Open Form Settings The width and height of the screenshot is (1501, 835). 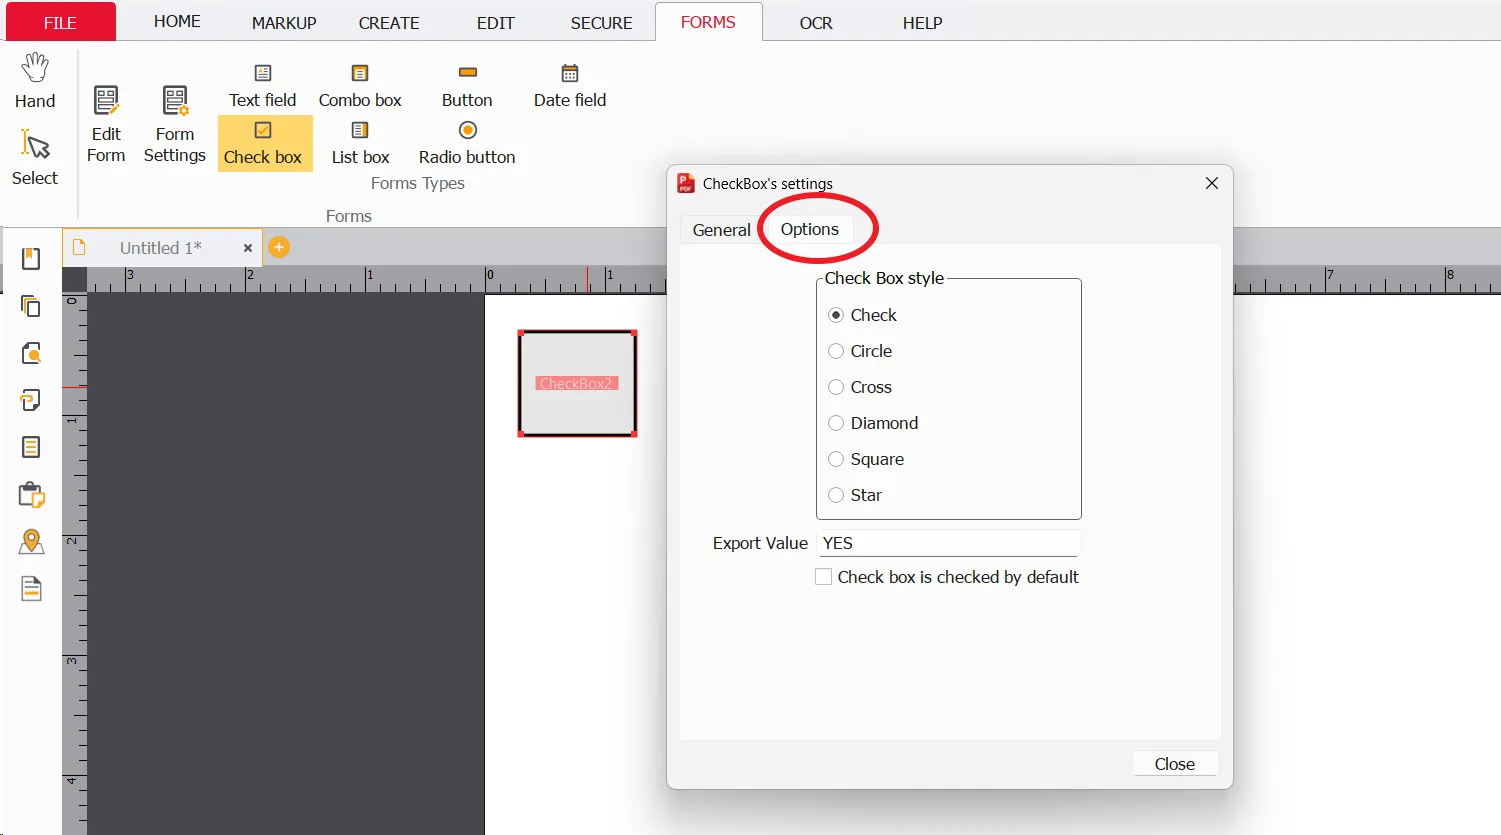(x=175, y=125)
